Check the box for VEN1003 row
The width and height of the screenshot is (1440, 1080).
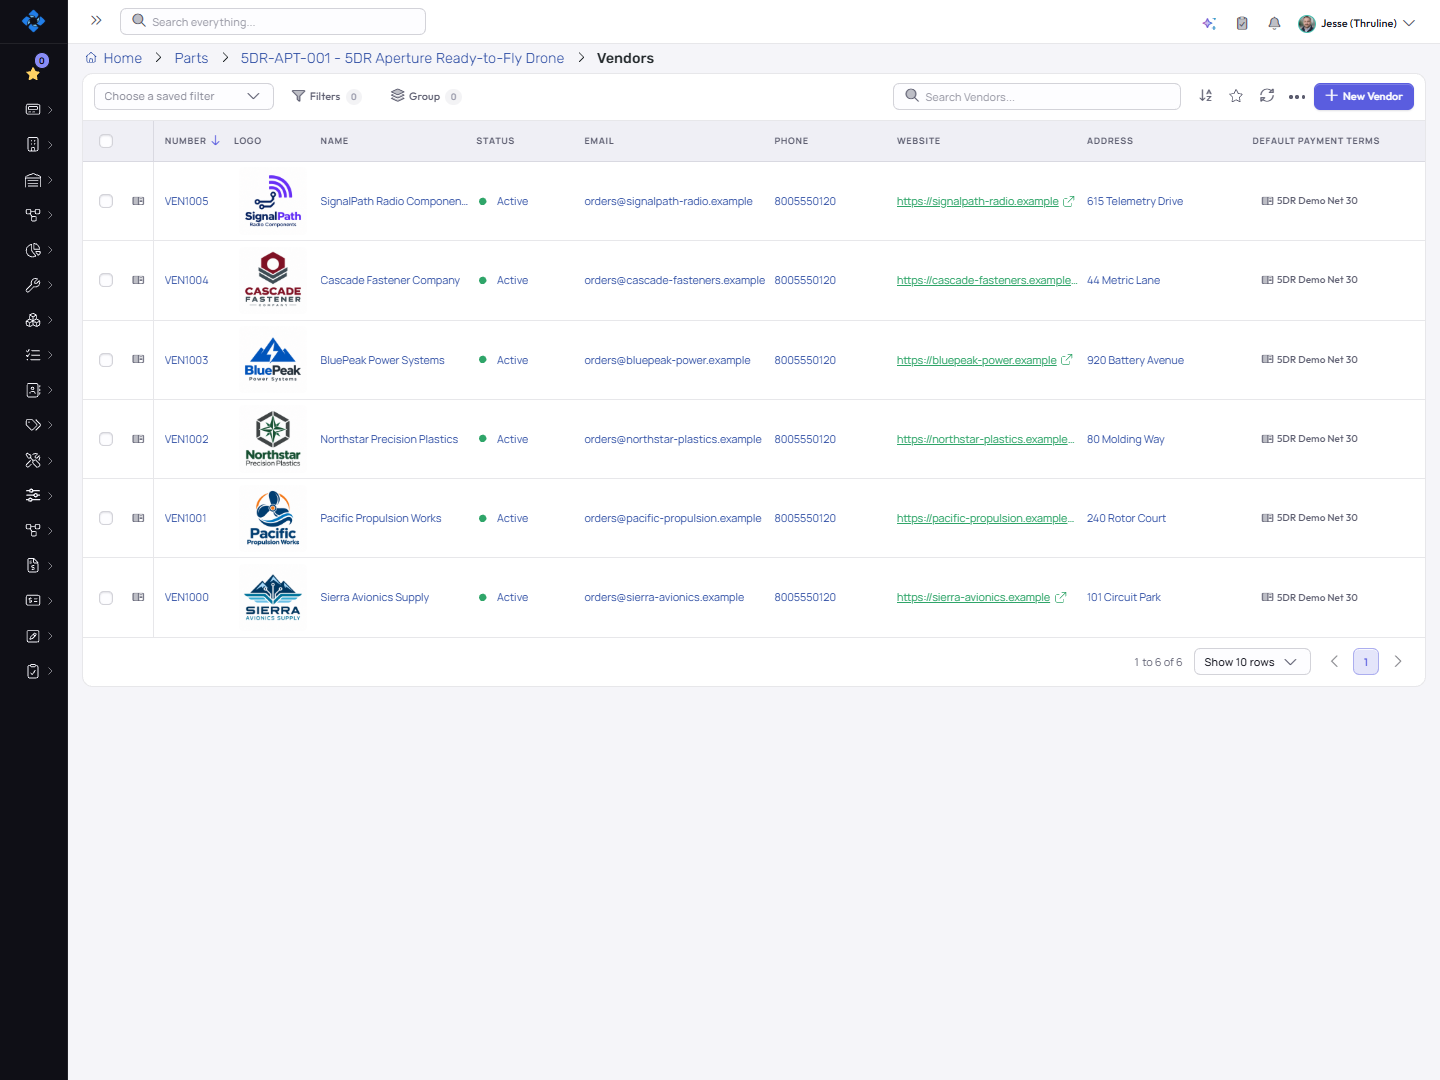click(106, 360)
